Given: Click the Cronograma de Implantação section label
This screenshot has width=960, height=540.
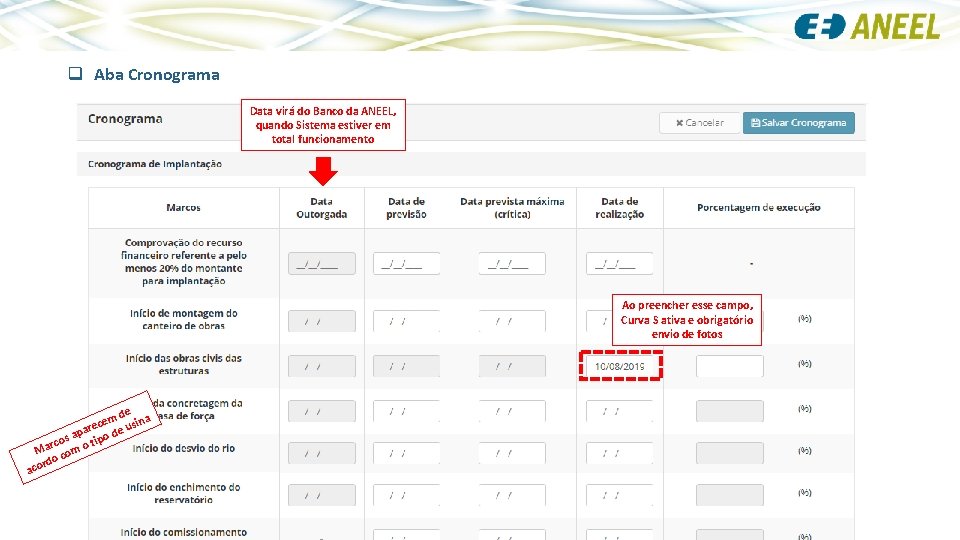Looking at the screenshot, I should pyautogui.click(x=155, y=164).
